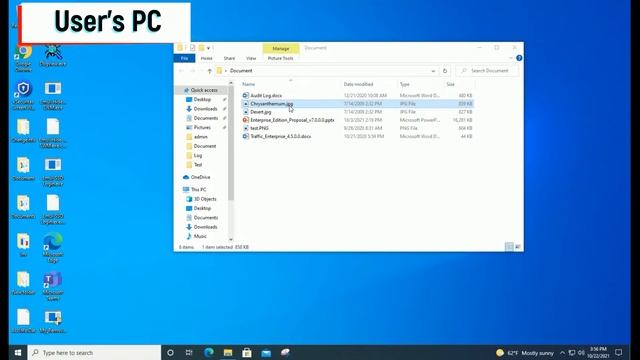The image size is (640, 360).
Task: Select Test folder in navigation pane
Action: (198, 165)
